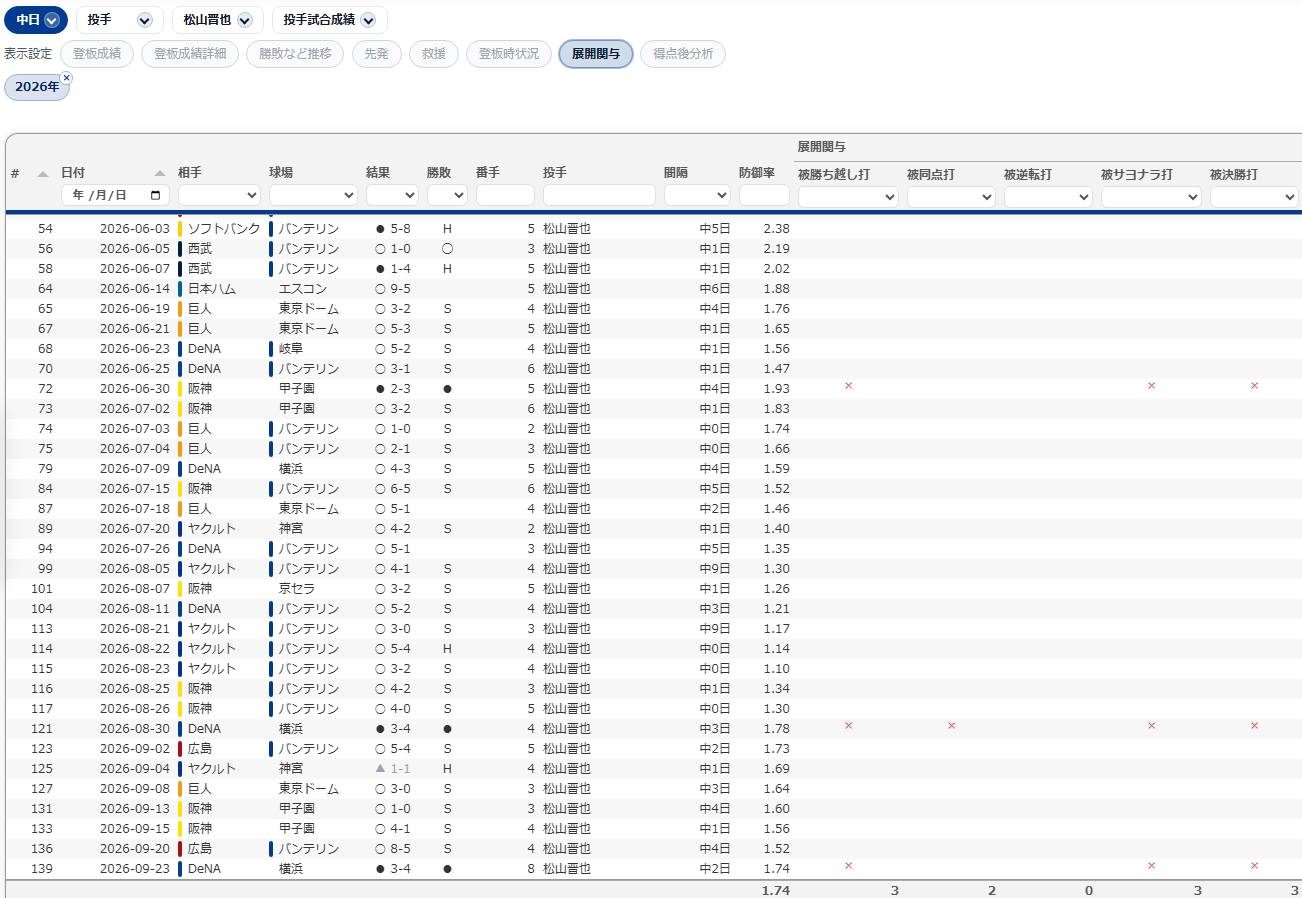Click the red × under 被勝ち越し打 for 2026-06-30
Image resolution: width=1302 pixels, height=898 pixels.
pyautogui.click(x=848, y=386)
